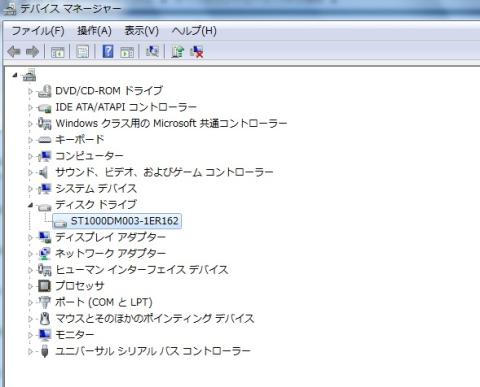Click the show/hide console tree icon

click(x=57, y=52)
